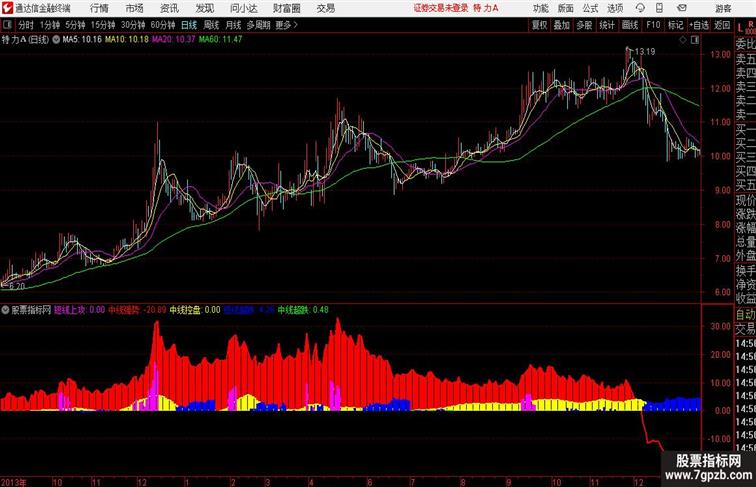Click the MA20: 10.37 label
This screenshot has height=487, width=756.
pyautogui.click(x=174, y=40)
